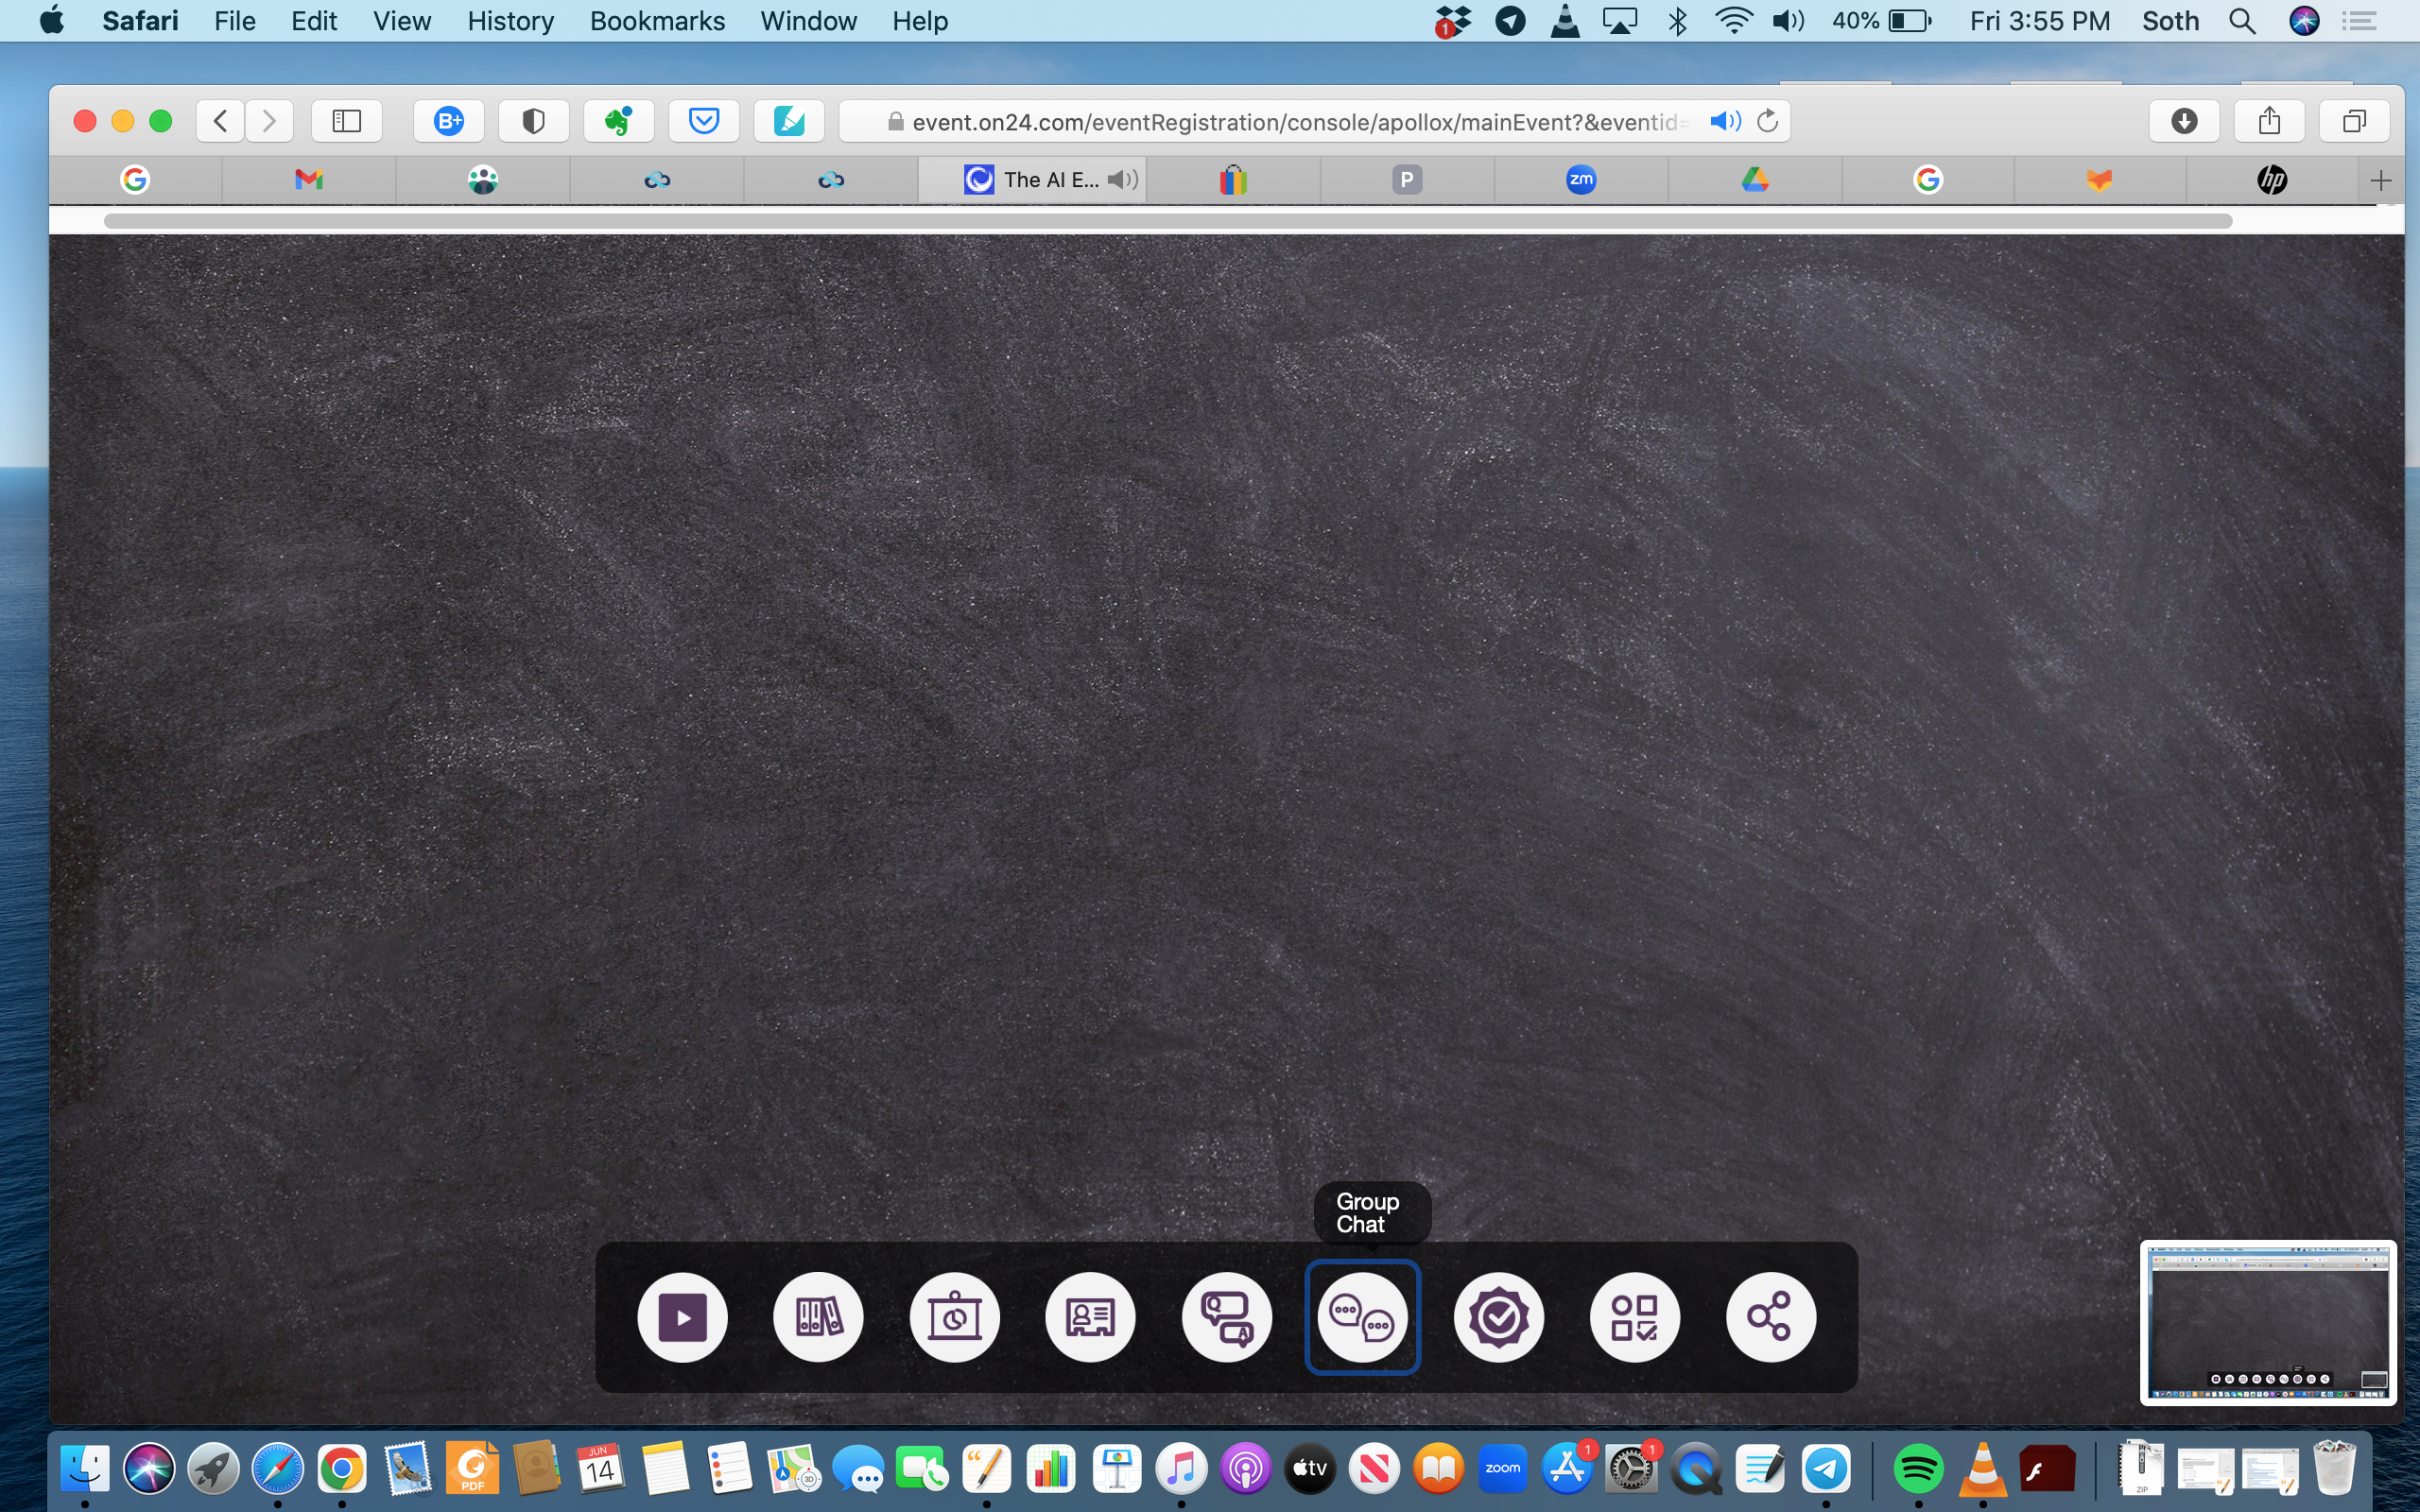Open the Group Chat widget
This screenshot has width=2420, height=1512.
click(x=1362, y=1317)
